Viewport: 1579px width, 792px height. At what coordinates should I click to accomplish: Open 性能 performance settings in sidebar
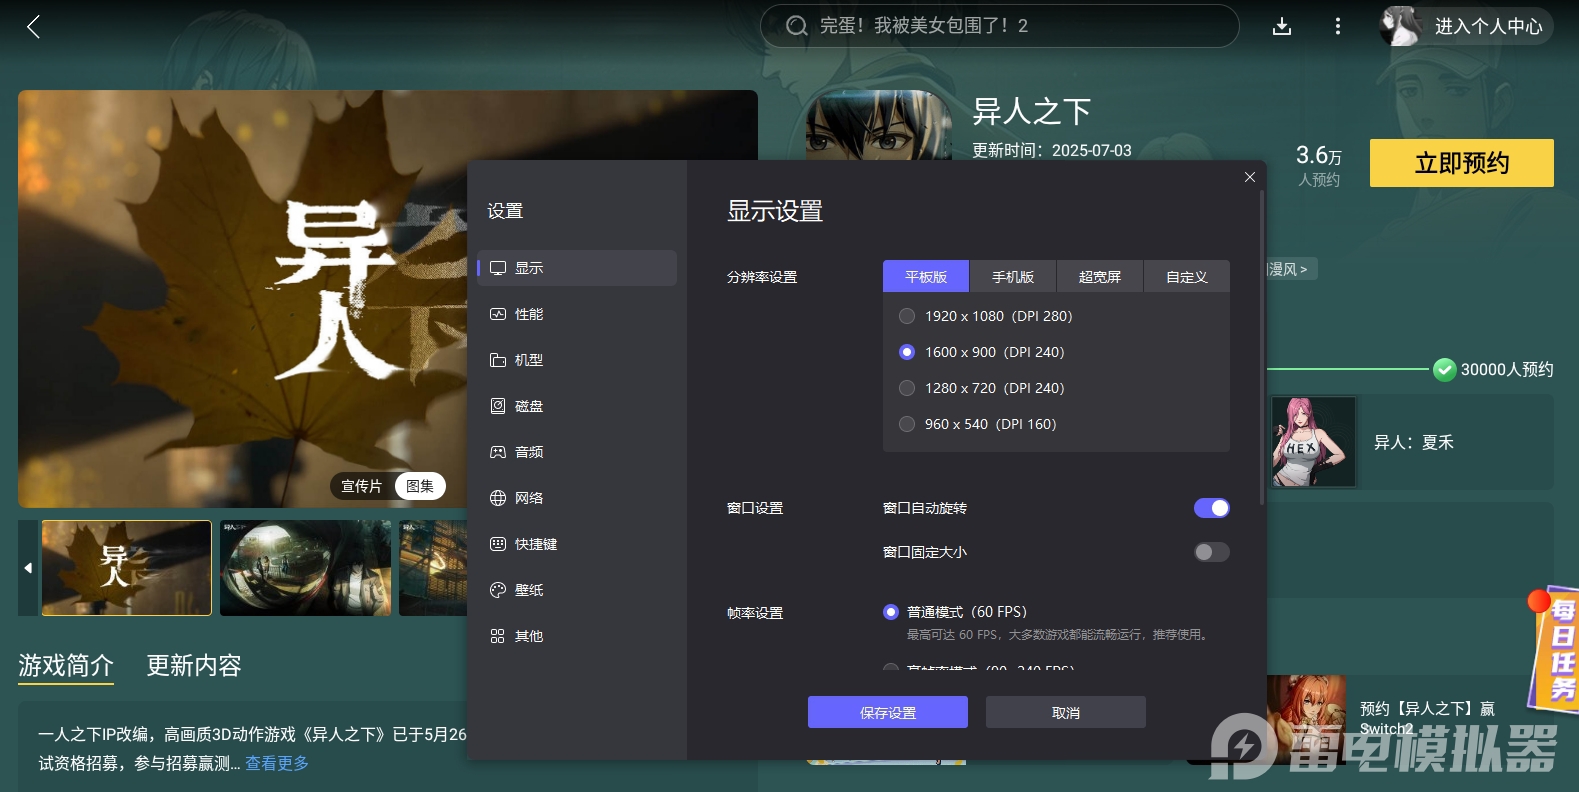[577, 314]
